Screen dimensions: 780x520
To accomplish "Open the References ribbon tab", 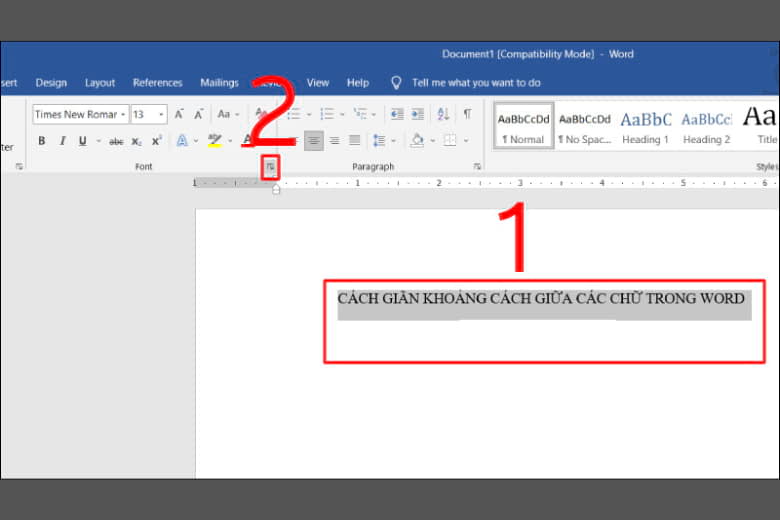I will pos(157,83).
